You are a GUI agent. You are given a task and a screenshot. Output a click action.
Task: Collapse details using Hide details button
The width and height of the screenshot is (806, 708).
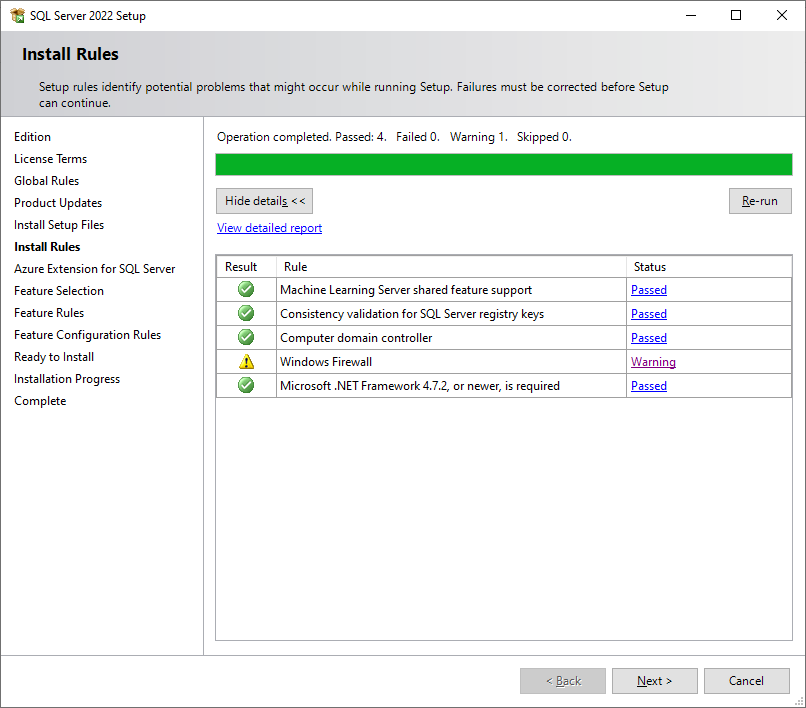tap(264, 201)
